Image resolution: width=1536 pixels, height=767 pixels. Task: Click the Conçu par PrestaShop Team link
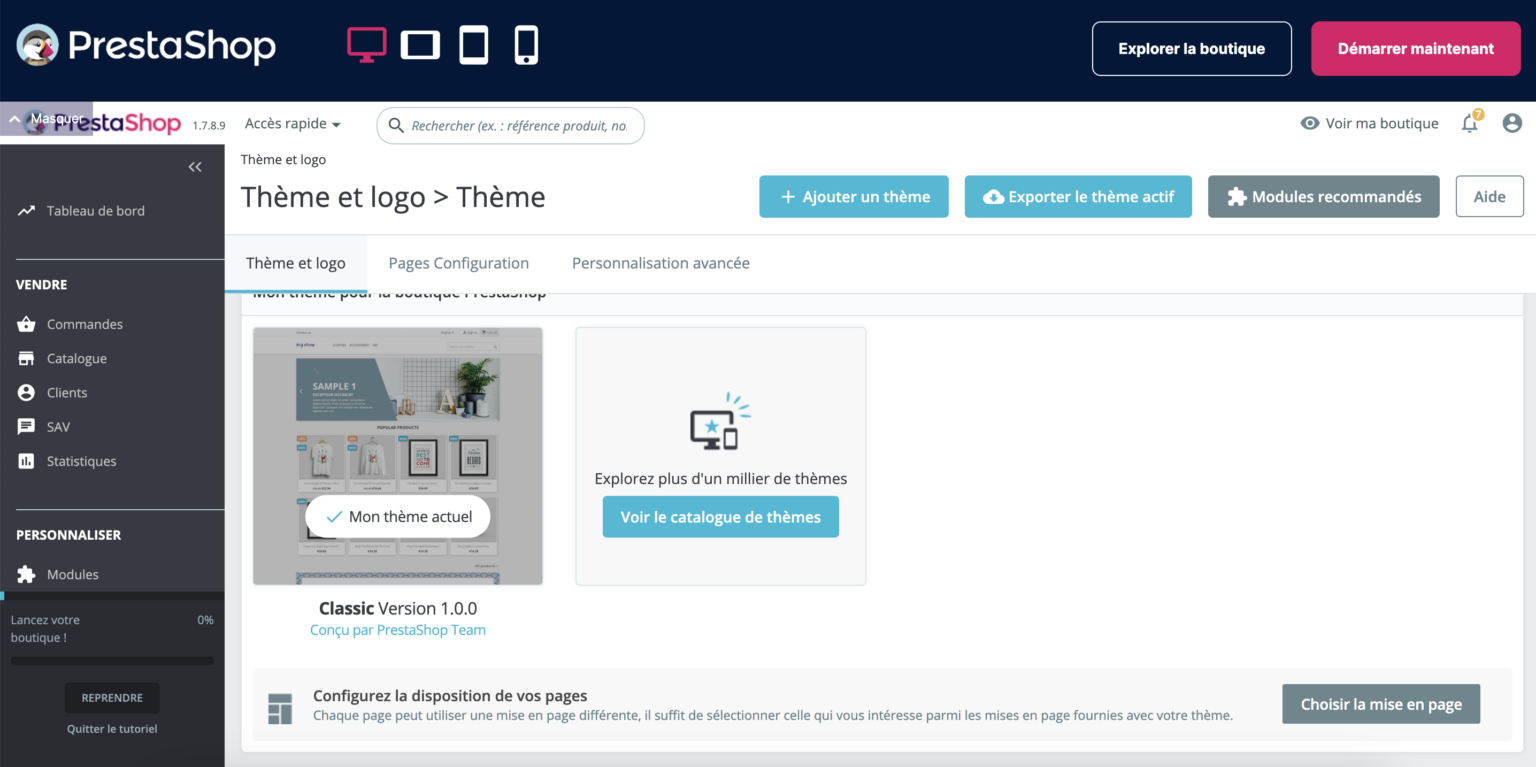[x=397, y=630]
